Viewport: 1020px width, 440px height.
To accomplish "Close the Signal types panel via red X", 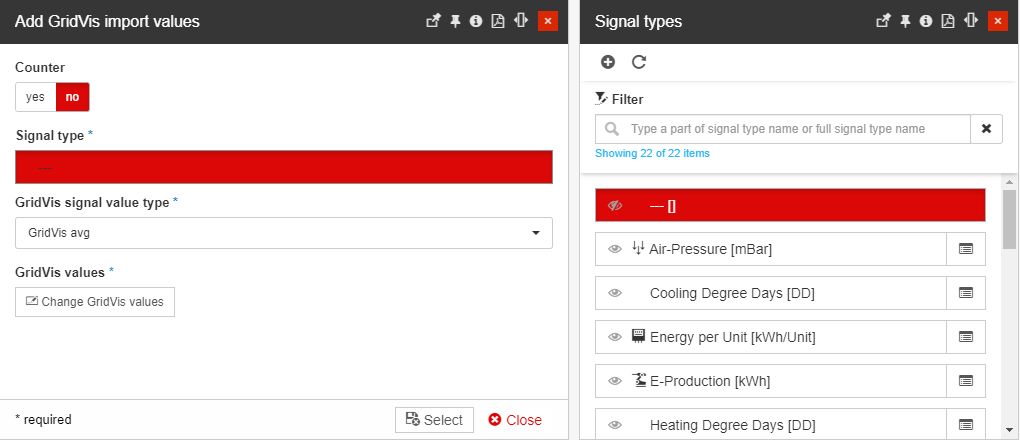I will pos(998,21).
